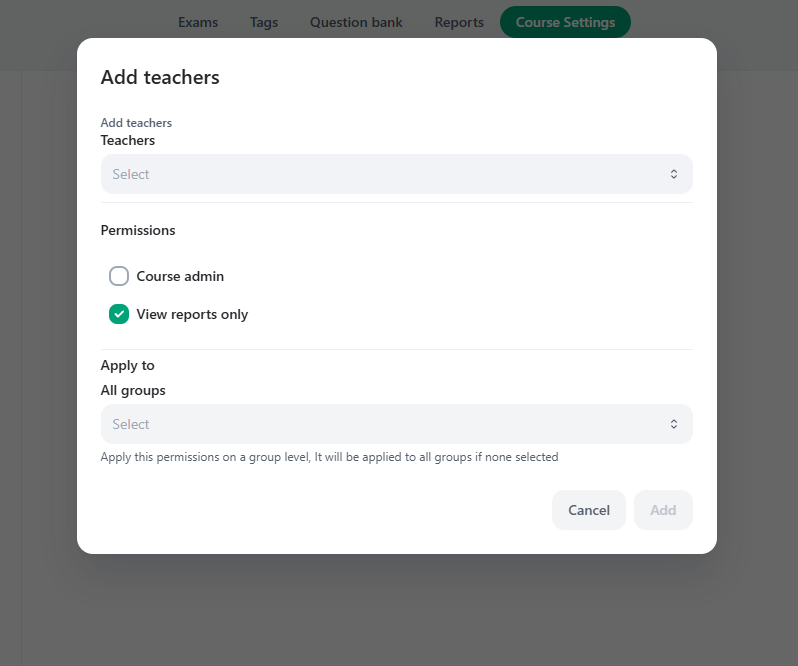Switch to the Exams tab
The height and width of the screenshot is (666, 798).
pos(198,22)
